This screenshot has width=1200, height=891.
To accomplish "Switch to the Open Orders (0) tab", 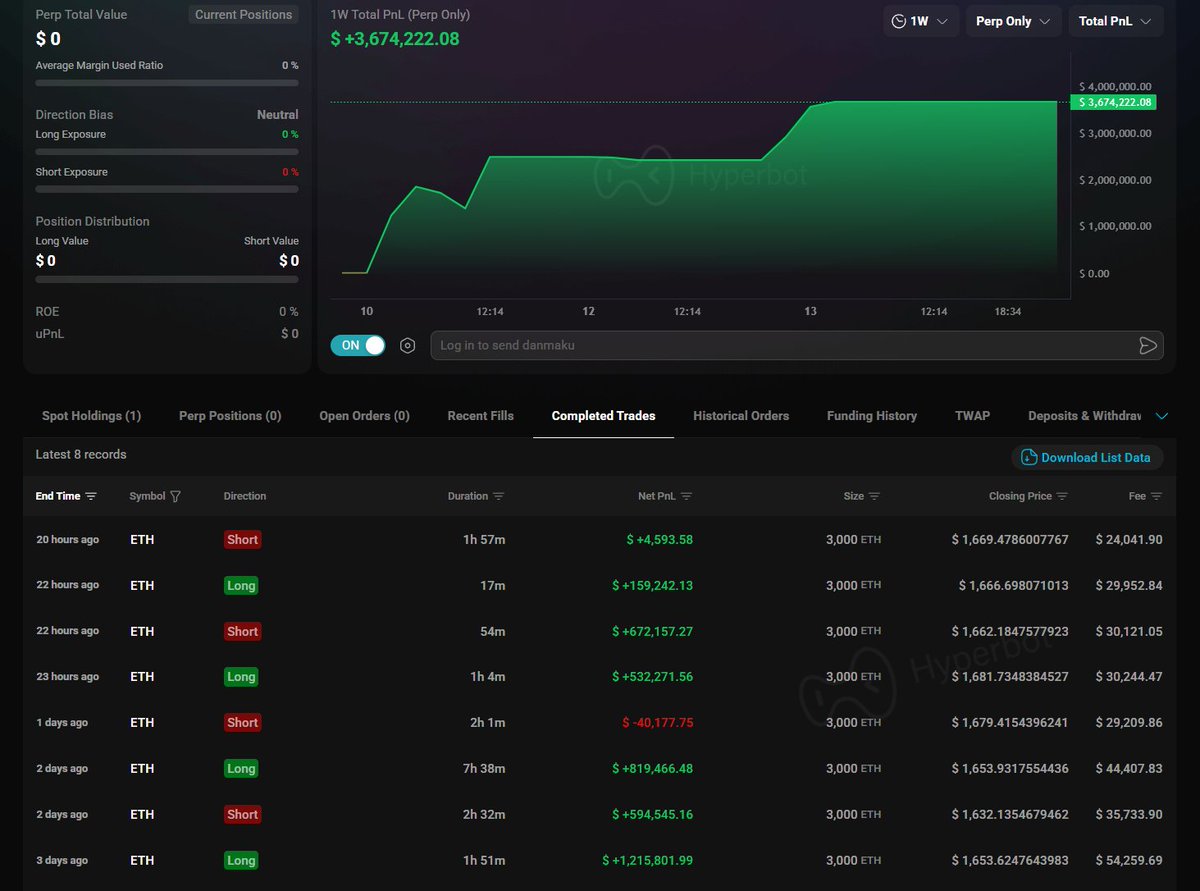I will [364, 416].
